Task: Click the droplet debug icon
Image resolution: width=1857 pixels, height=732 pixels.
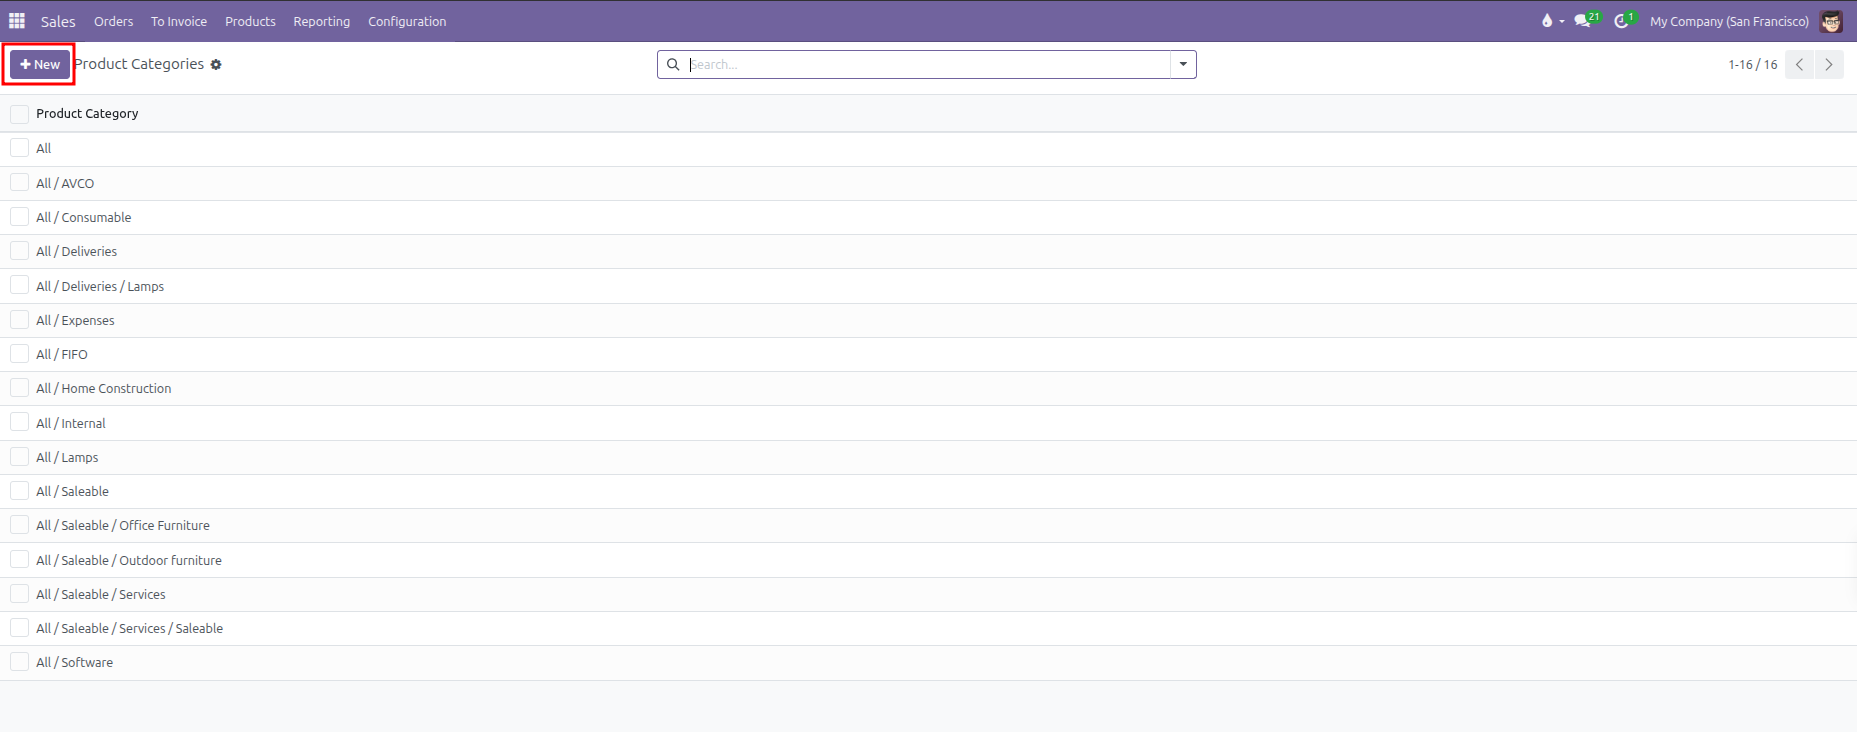Action: tap(1547, 21)
